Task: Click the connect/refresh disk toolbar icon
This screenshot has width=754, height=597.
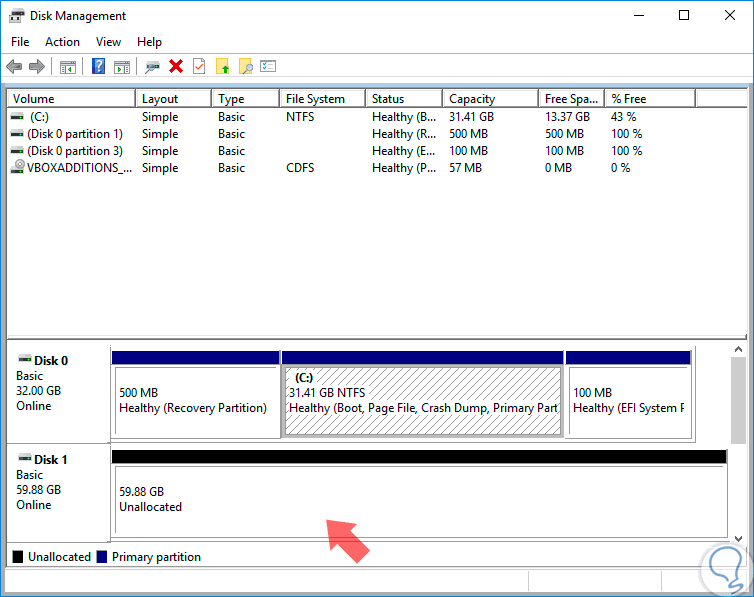Action: coord(152,67)
